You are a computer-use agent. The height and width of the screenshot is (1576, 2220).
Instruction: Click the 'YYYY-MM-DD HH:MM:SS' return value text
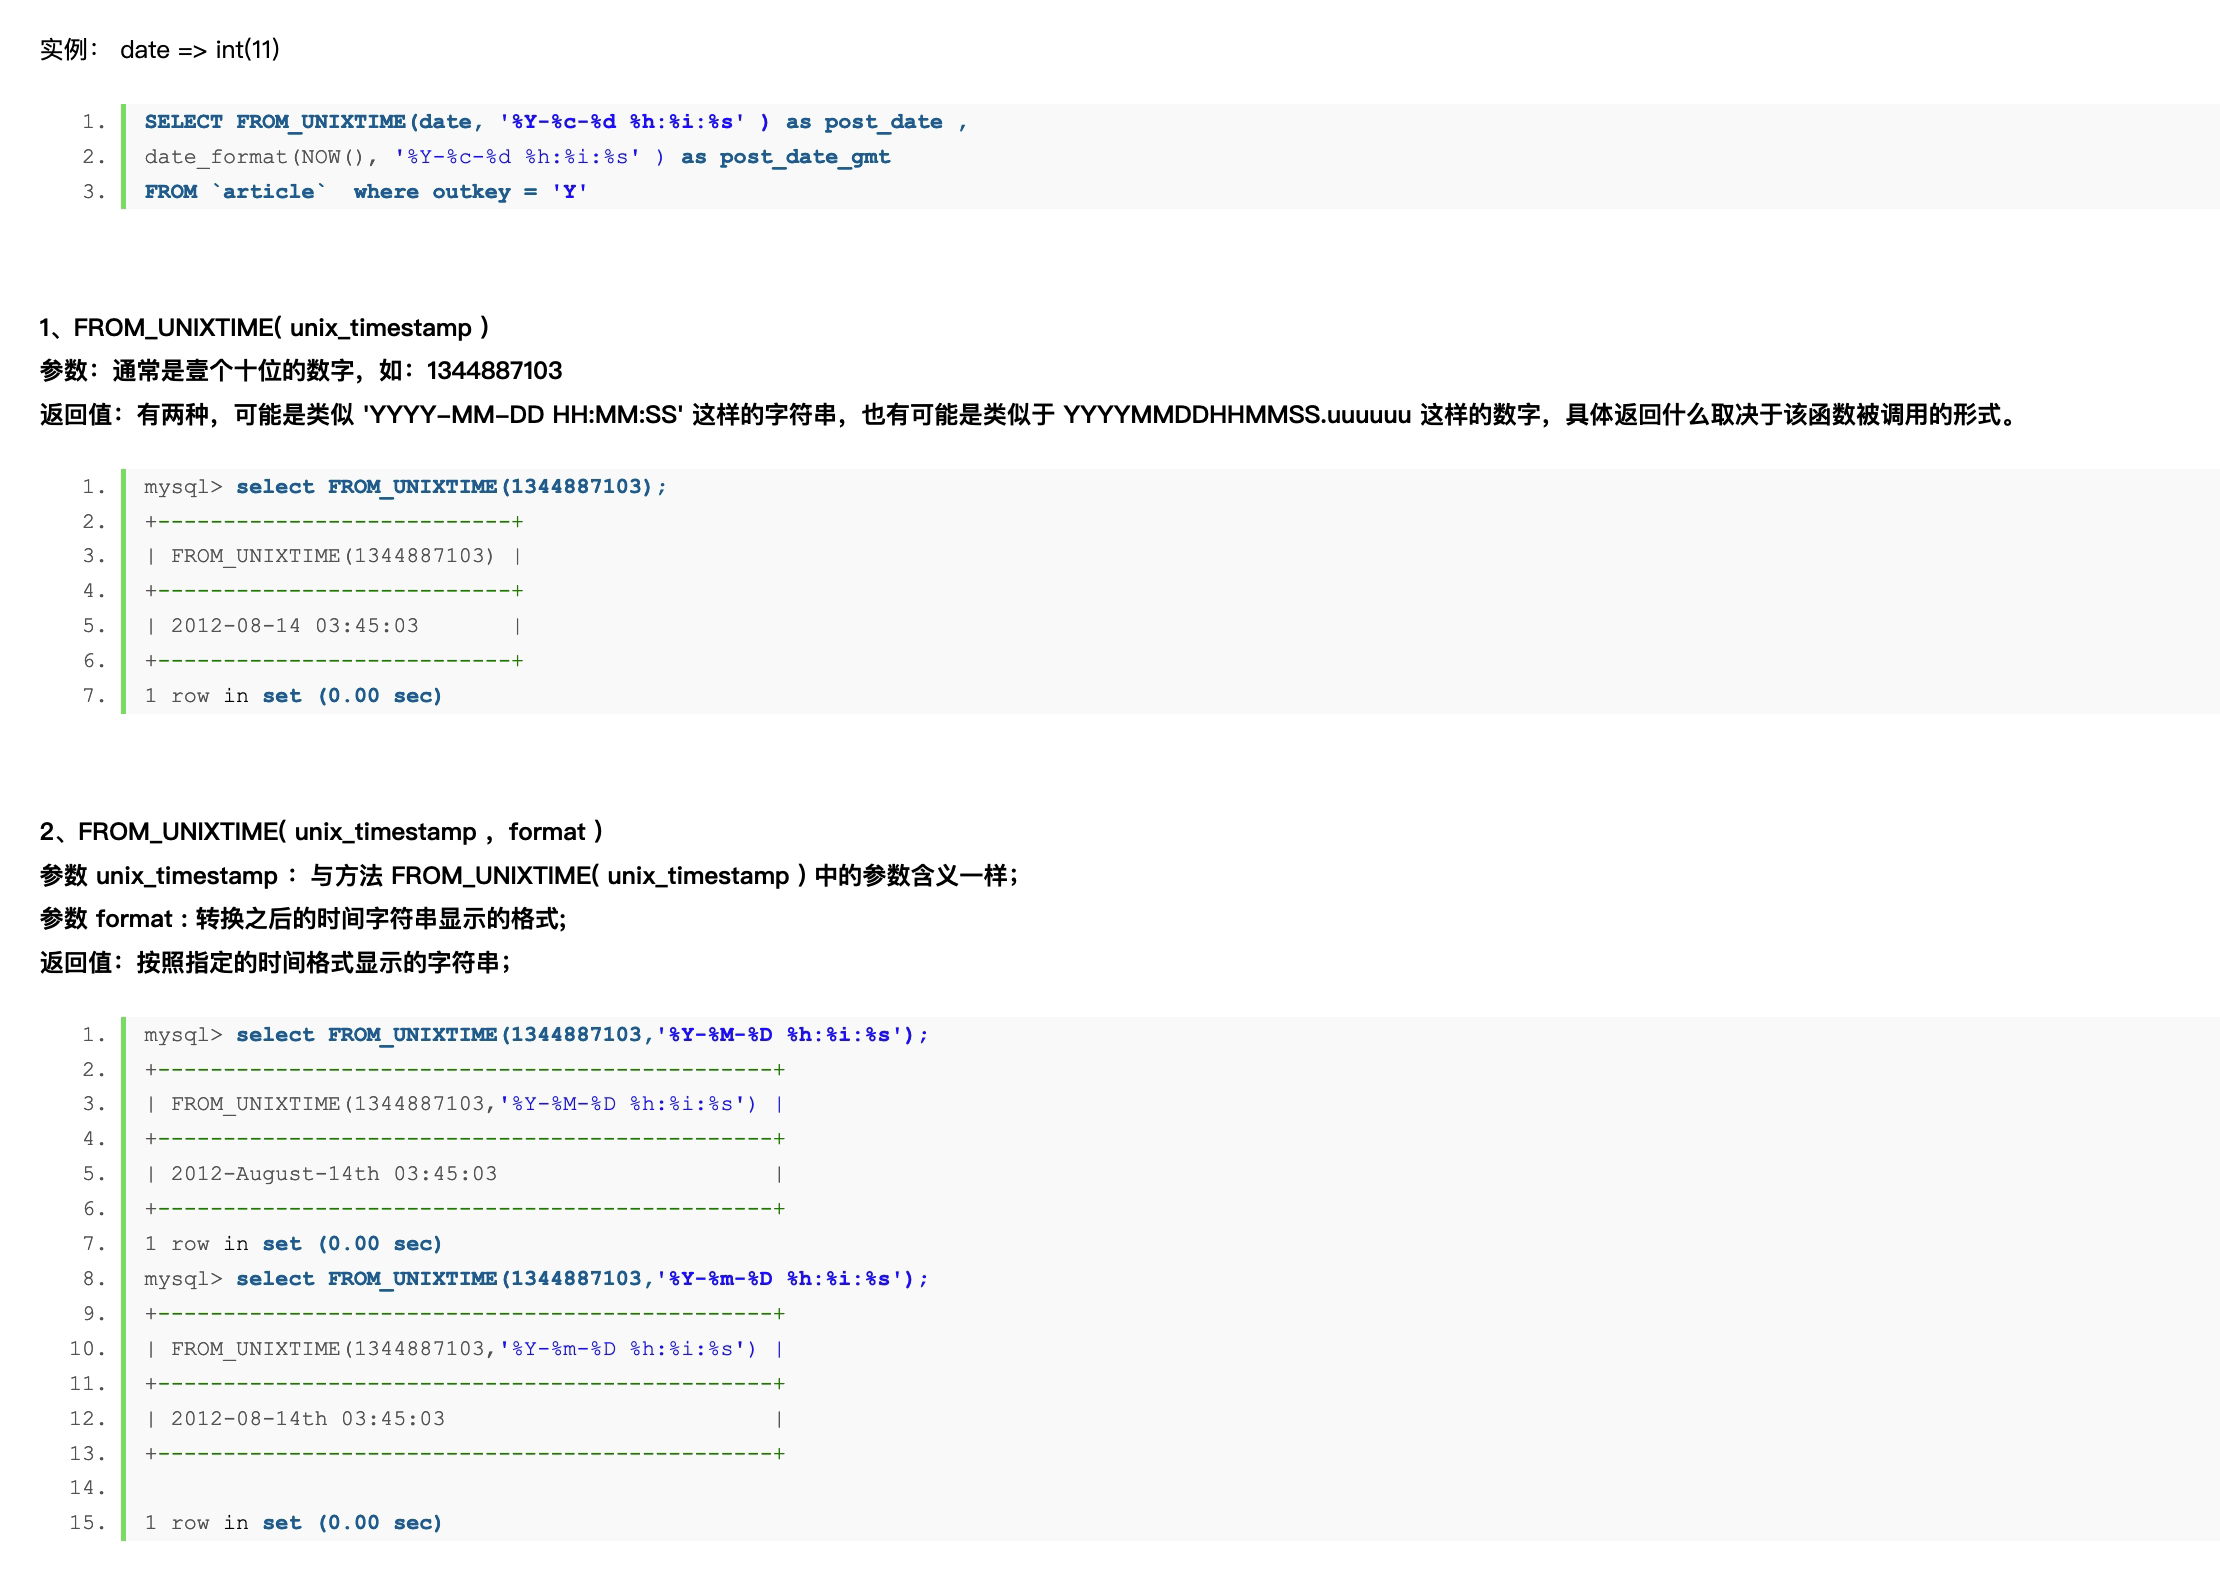point(522,415)
